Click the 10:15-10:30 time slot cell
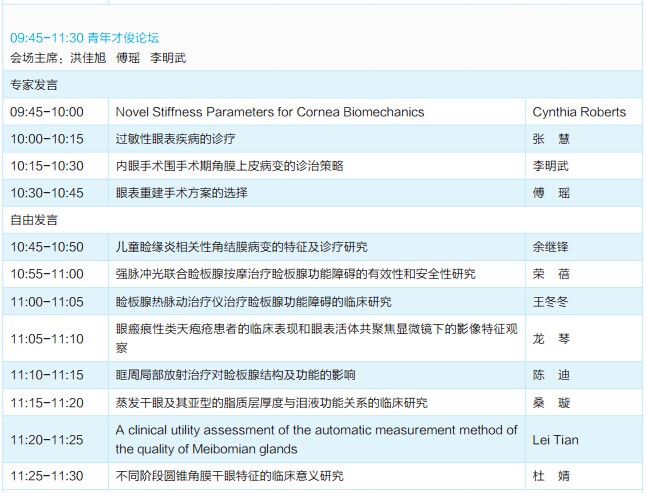 [47, 166]
